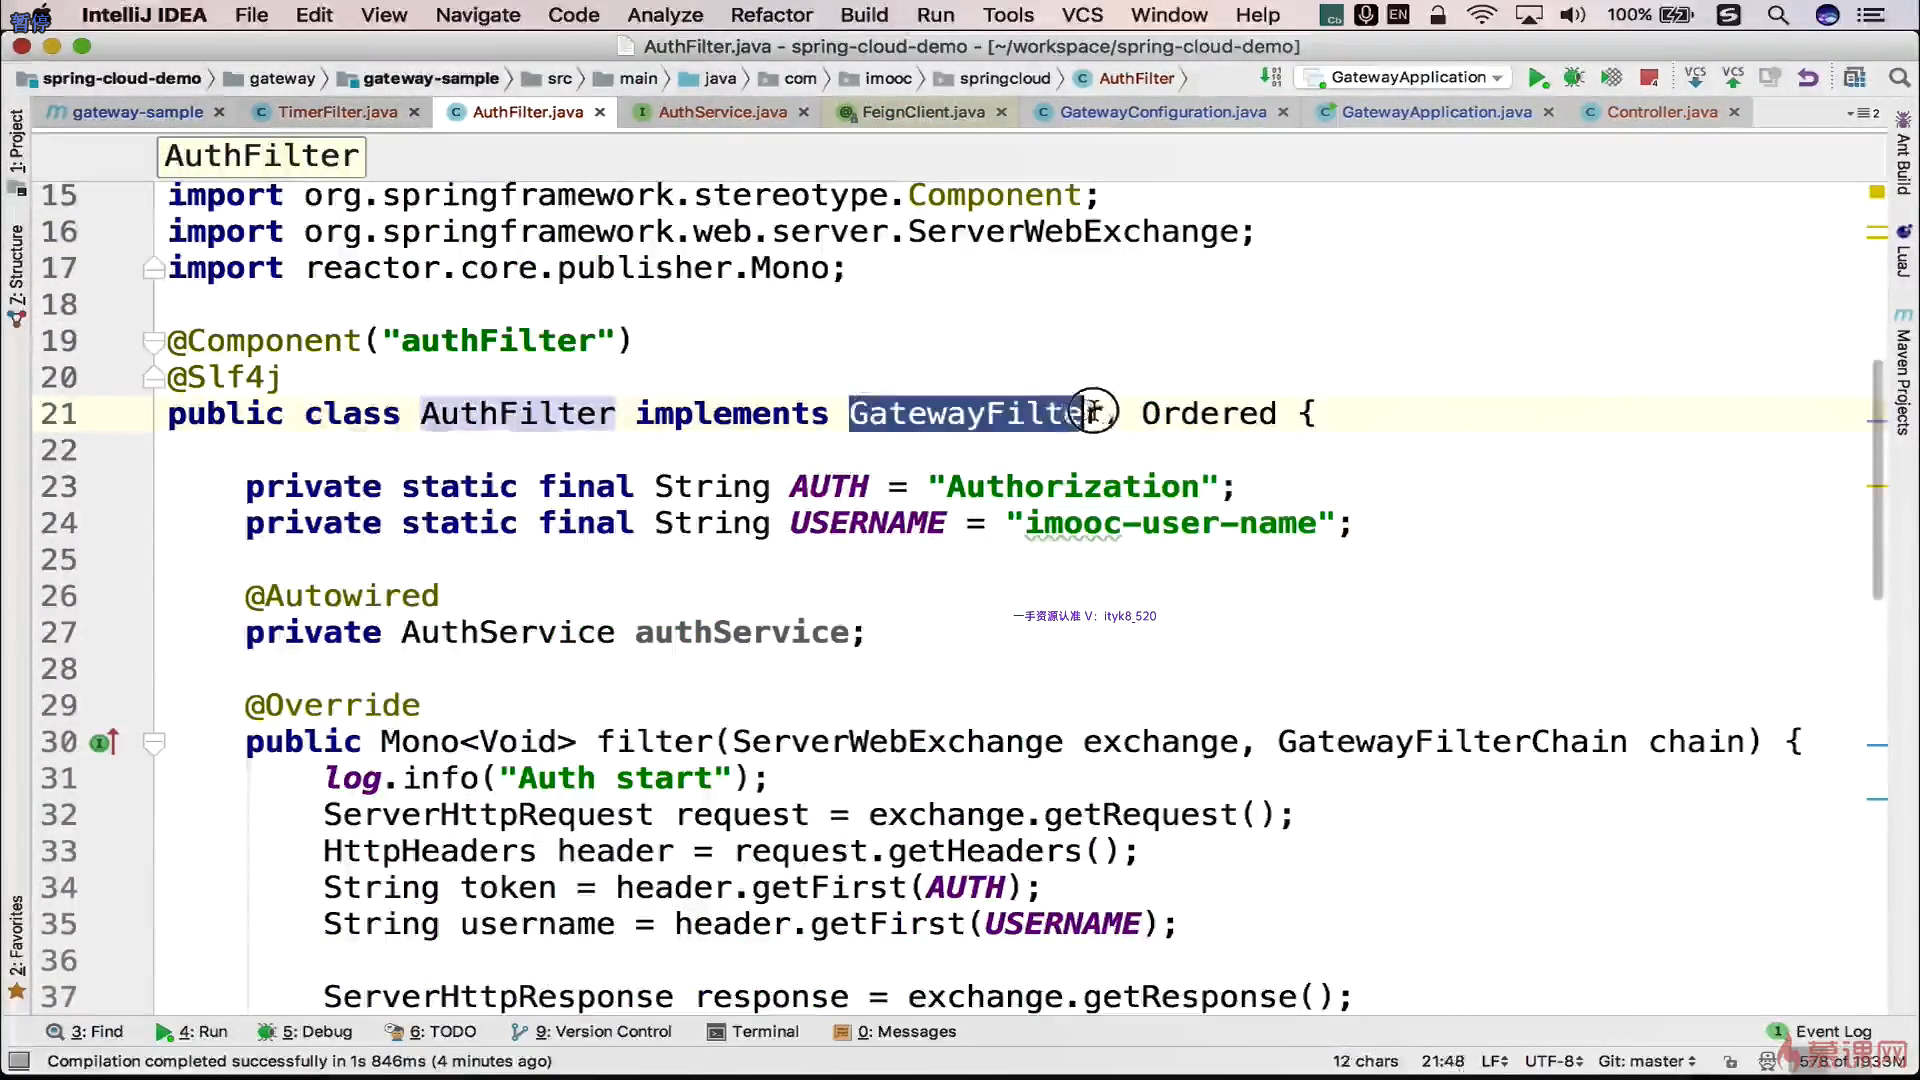Click the editor's vertical scrollbar thumb

(x=1878, y=480)
